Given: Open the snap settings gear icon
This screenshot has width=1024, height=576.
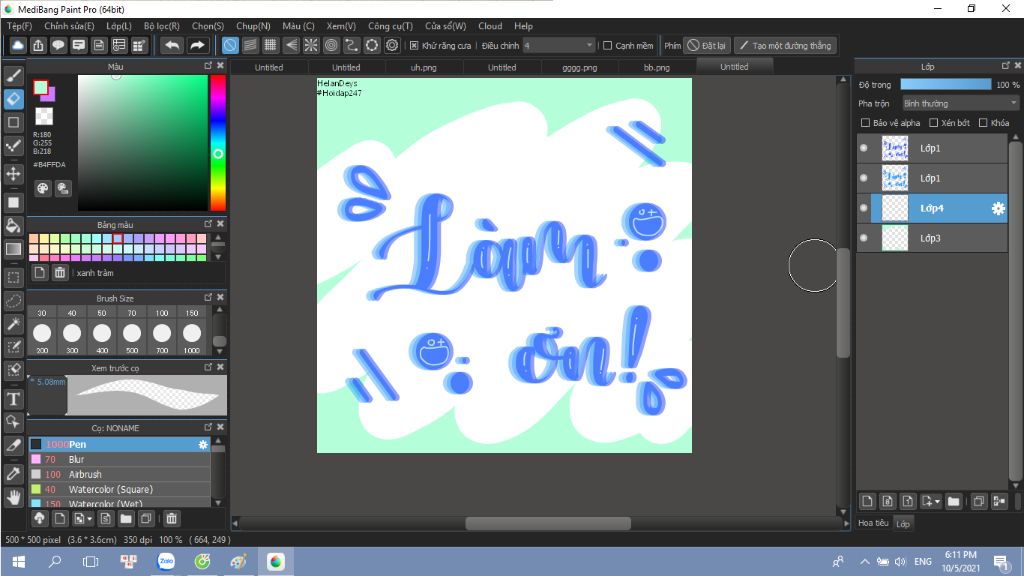Looking at the screenshot, I should click(392, 45).
